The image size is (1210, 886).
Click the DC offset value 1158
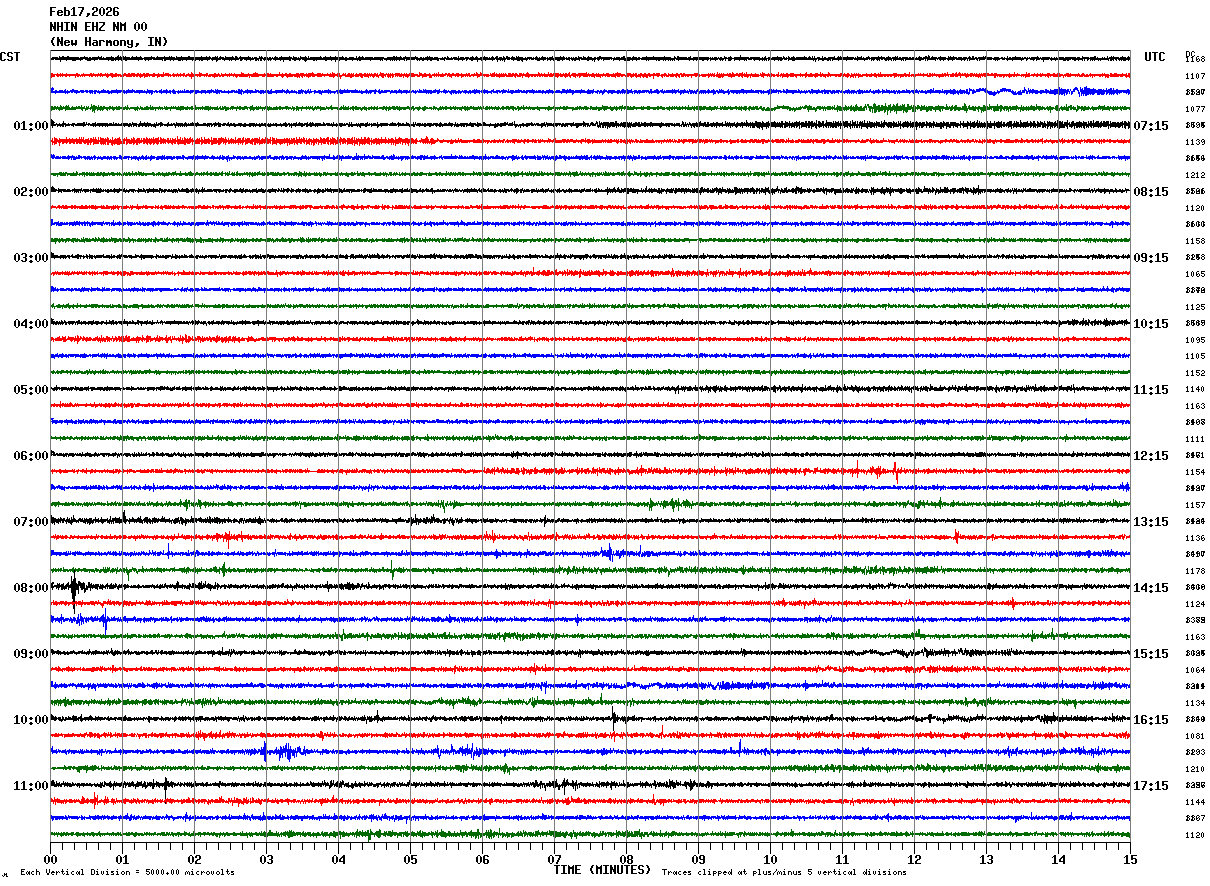(1195, 241)
